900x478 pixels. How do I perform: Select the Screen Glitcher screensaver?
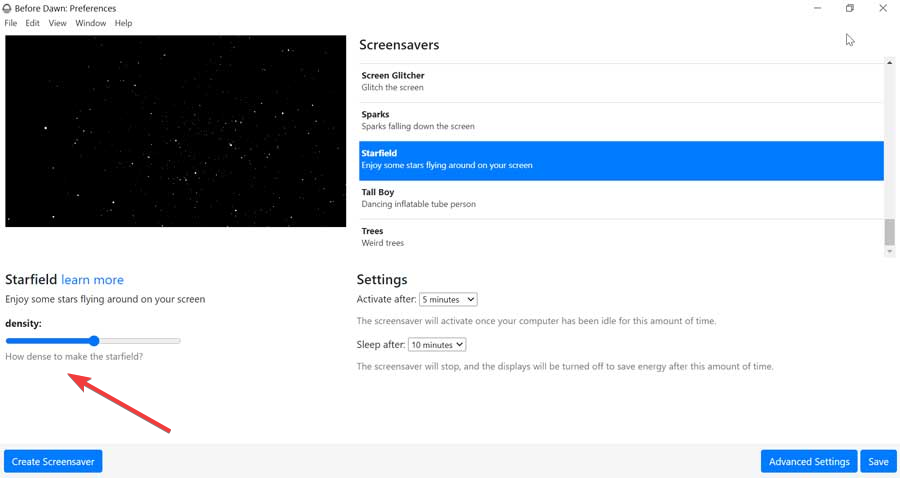coord(621,81)
